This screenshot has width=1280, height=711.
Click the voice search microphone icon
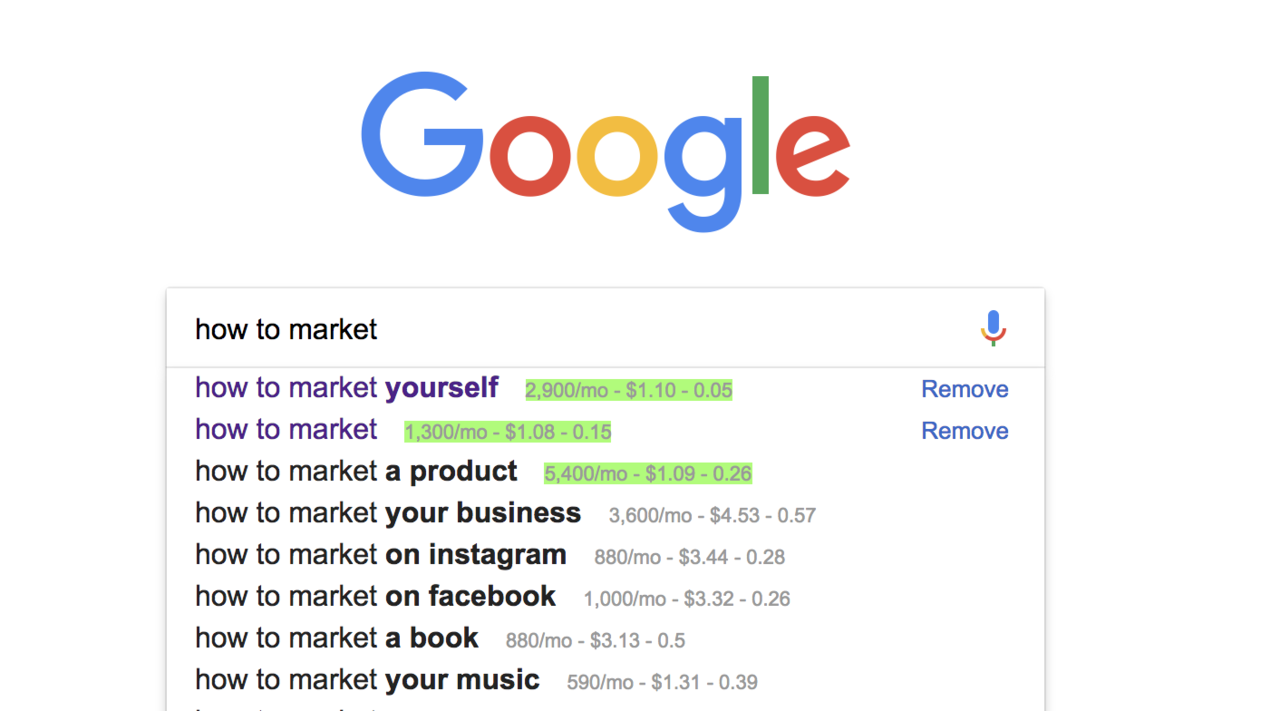992,328
